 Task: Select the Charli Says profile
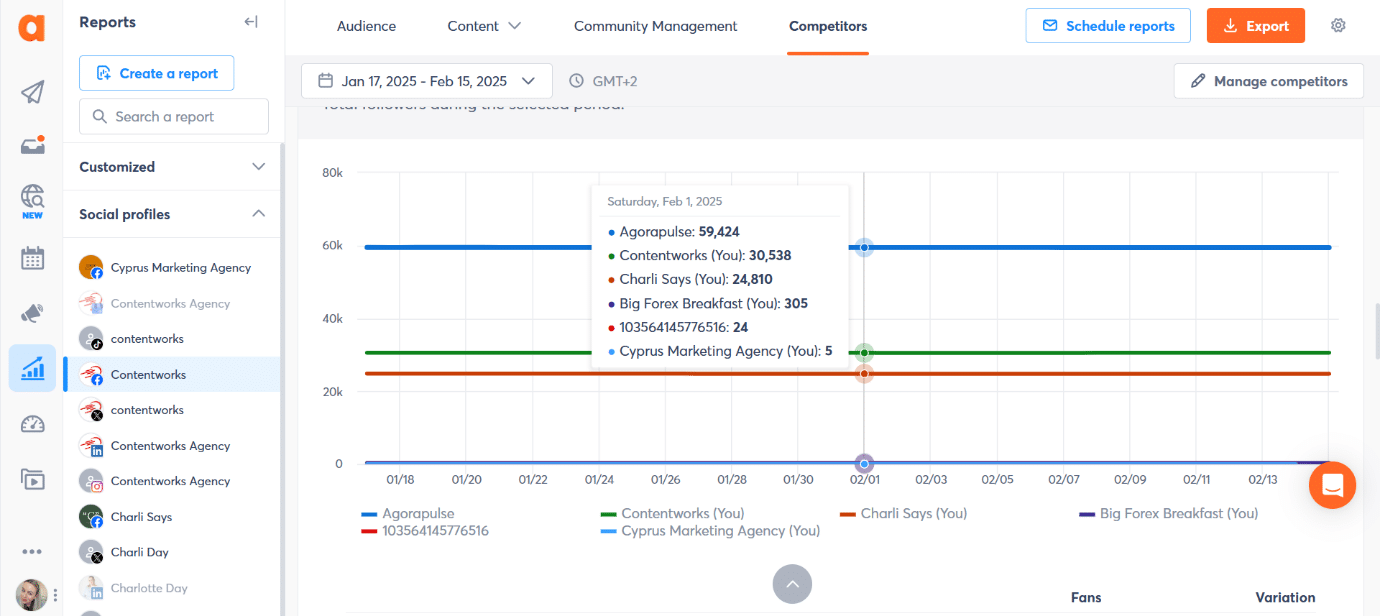tap(172, 517)
